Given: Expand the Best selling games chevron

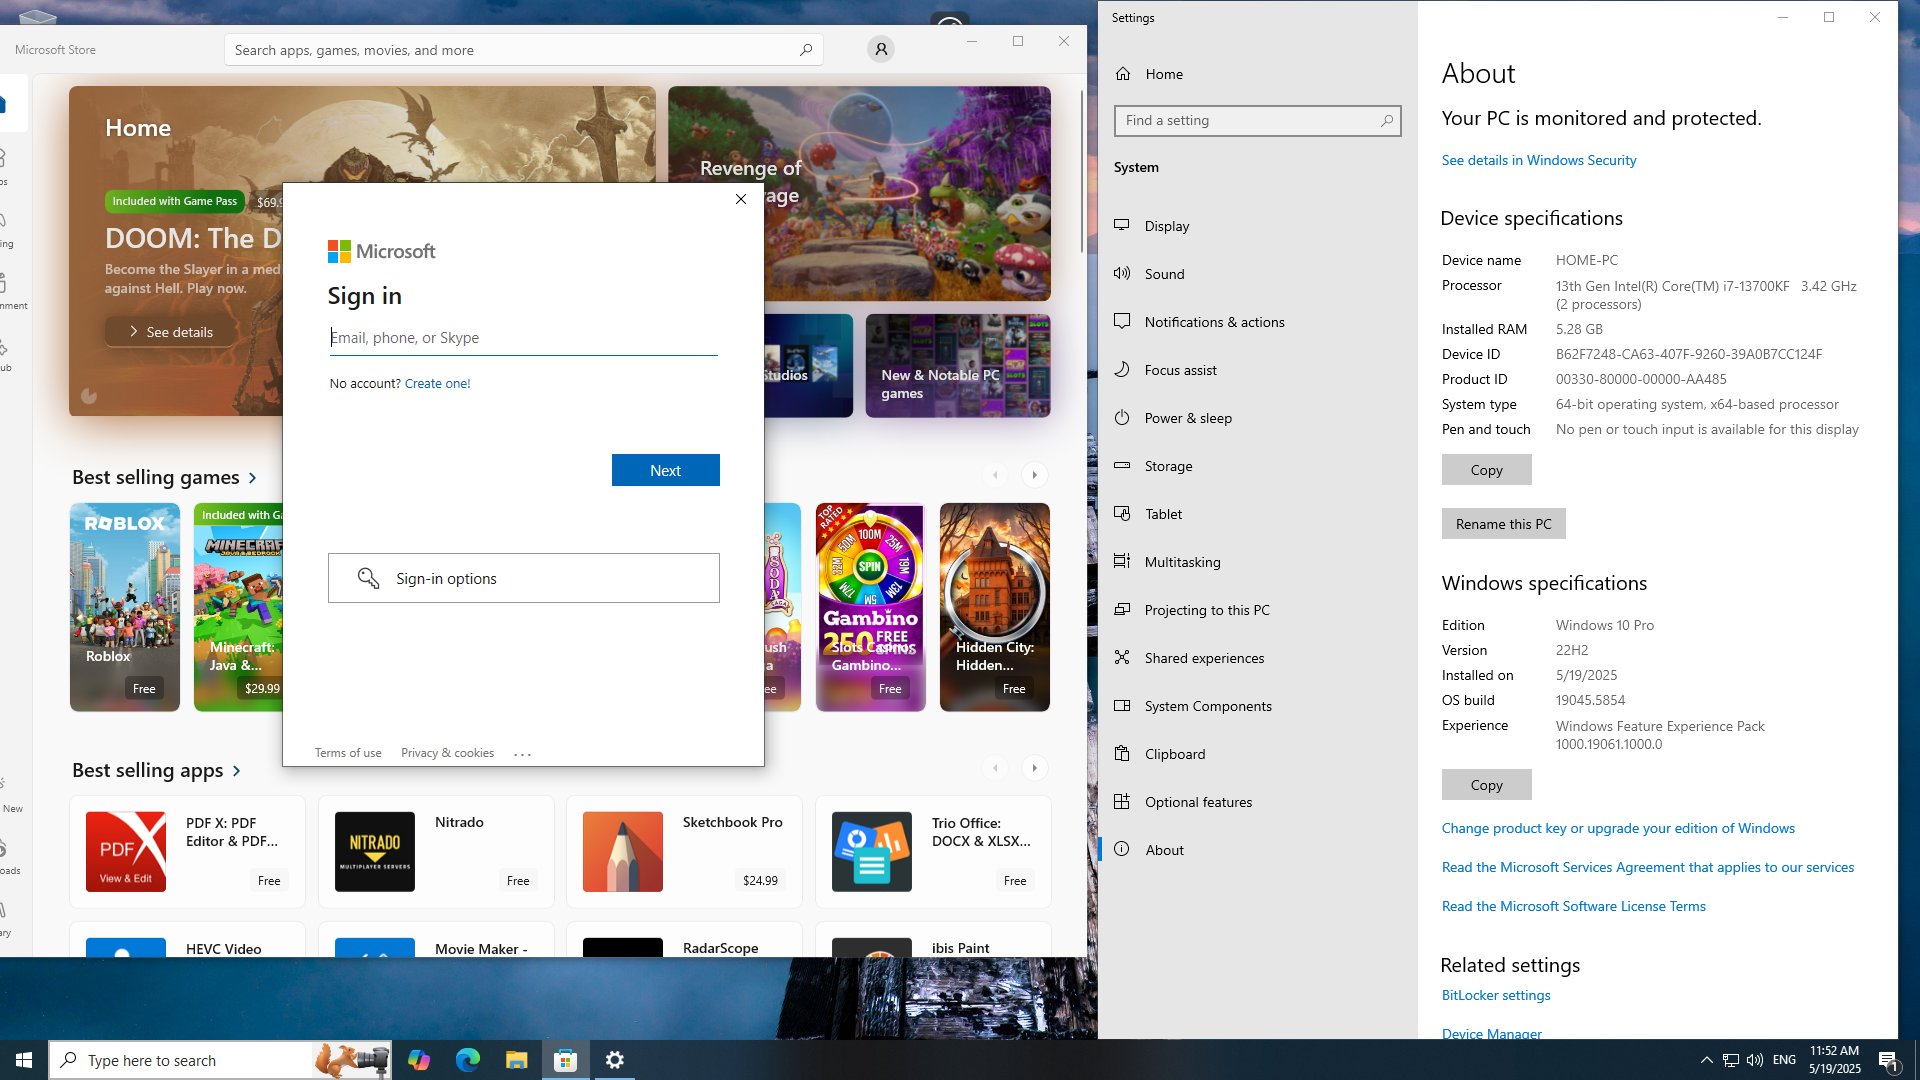Looking at the screenshot, I should tap(252, 478).
